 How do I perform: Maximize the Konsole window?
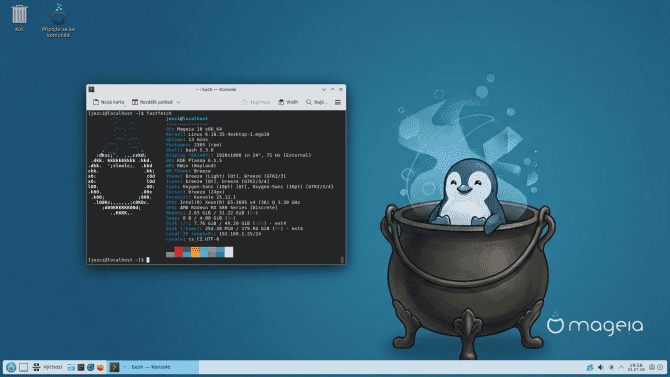332,89
